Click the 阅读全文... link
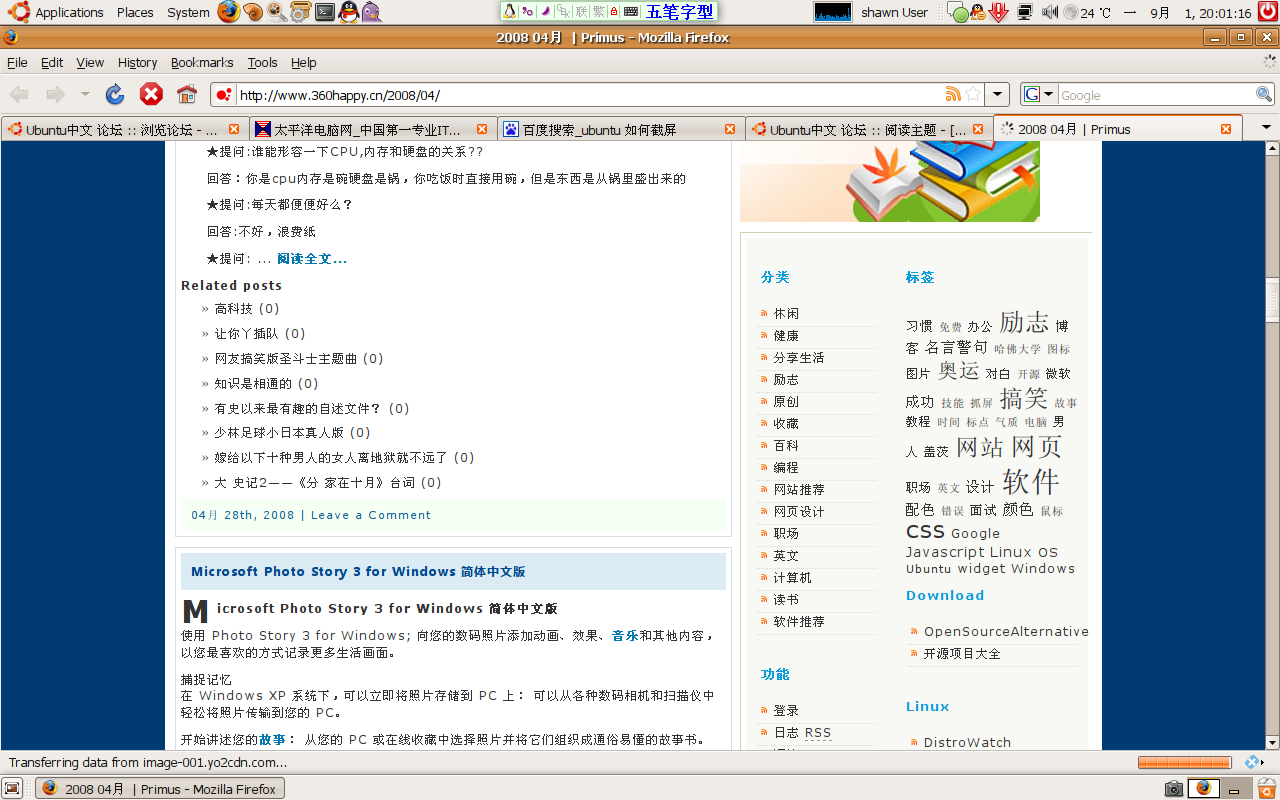1280x800 pixels. coord(312,258)
